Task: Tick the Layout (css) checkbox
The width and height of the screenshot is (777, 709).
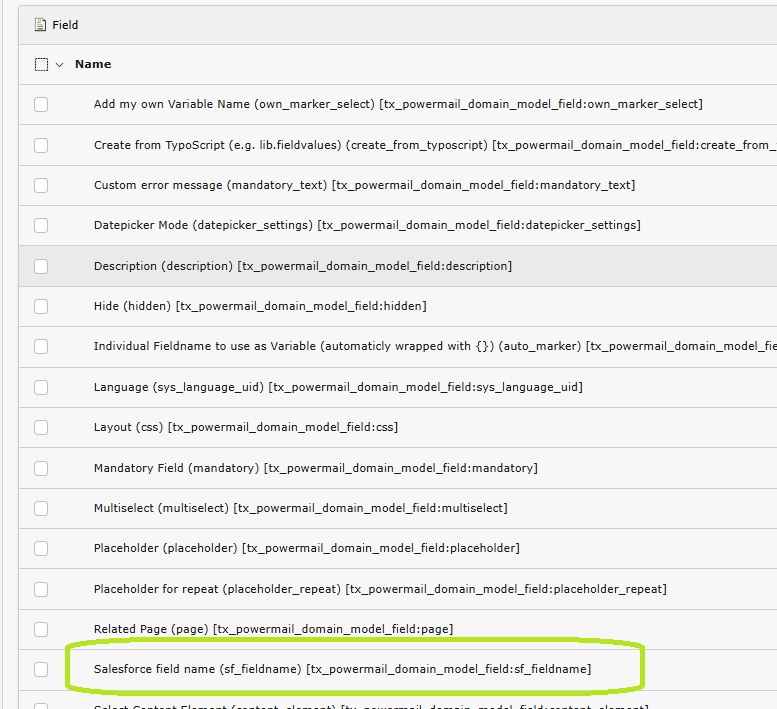Action: [41, 427]
